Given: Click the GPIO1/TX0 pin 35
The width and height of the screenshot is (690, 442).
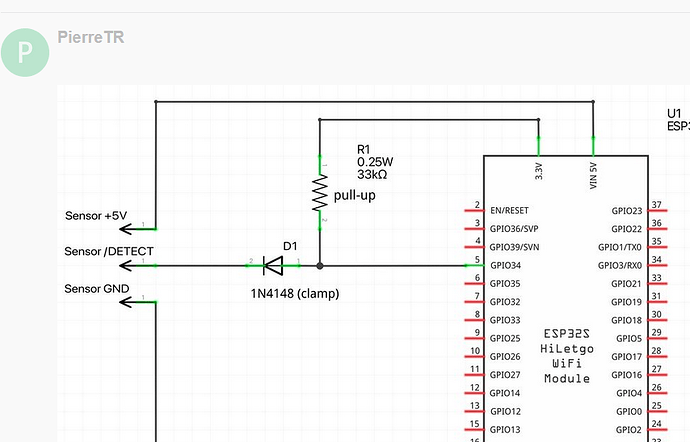Looking at the screenshot, I should (658, 247).
